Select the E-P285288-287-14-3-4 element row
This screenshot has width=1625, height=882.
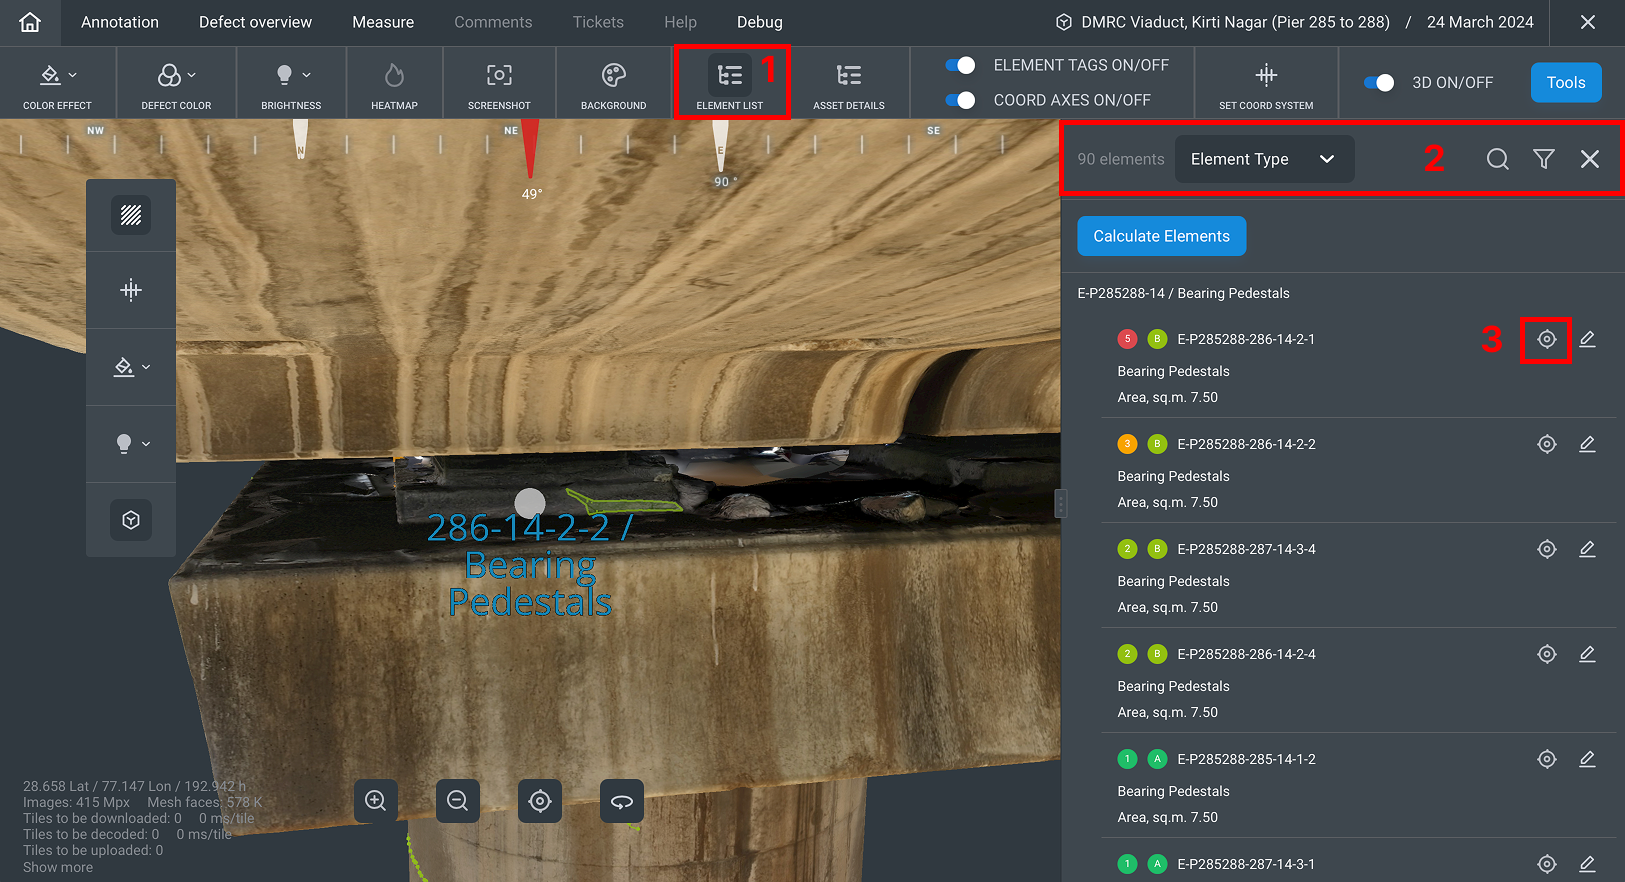click(x=1358, y=575)
